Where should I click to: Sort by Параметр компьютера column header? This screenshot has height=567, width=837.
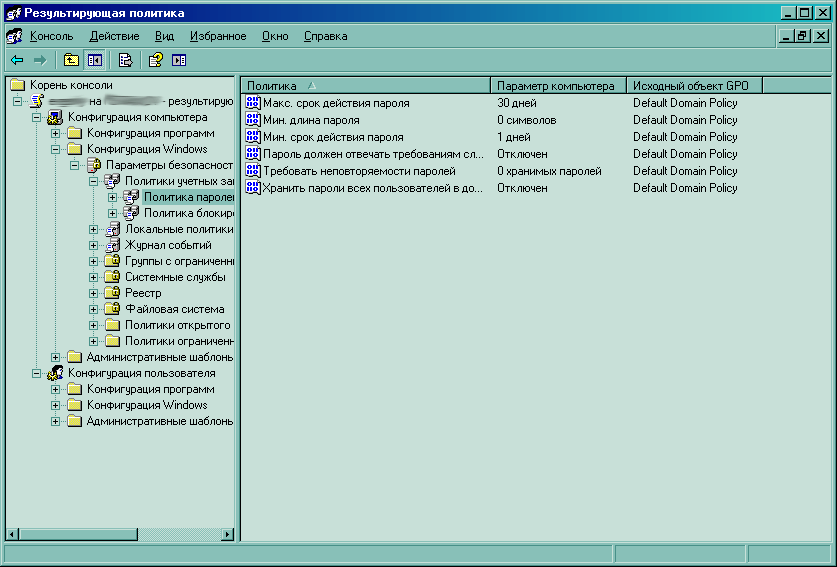click(x=558, y=85)
